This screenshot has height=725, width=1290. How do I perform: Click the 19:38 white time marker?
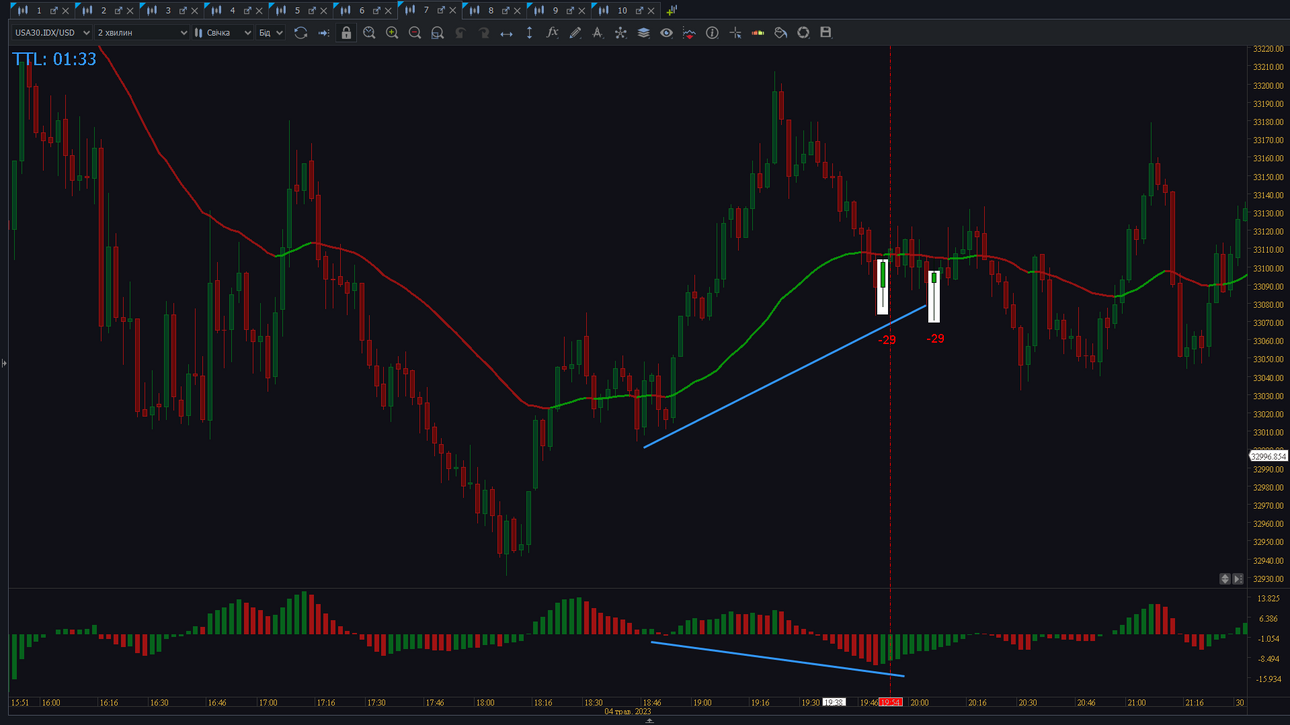point(833,703)
